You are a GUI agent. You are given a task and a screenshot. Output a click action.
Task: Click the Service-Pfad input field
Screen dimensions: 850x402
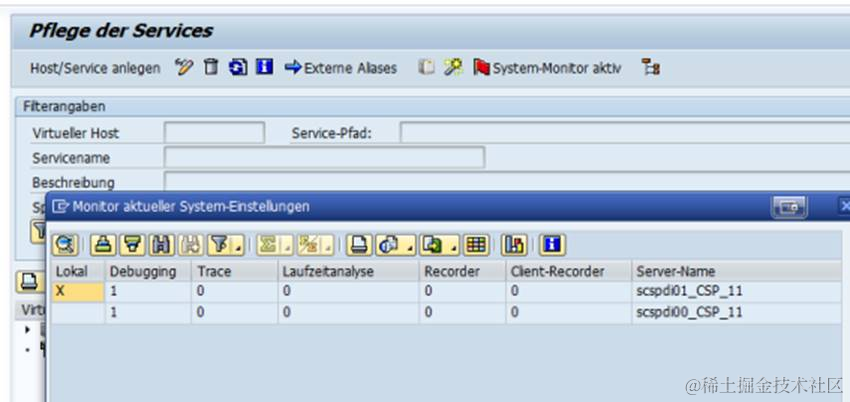click(624, 133)
